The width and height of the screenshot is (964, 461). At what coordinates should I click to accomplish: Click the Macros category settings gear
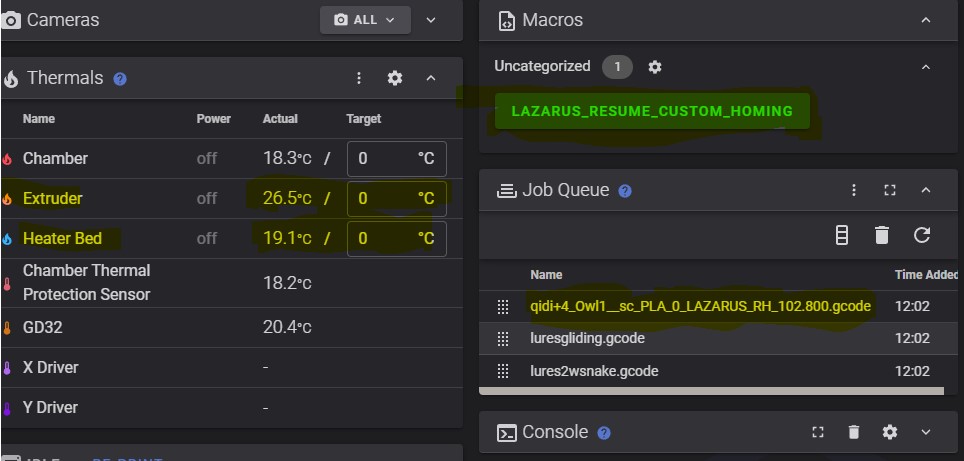tap(655, 67)
